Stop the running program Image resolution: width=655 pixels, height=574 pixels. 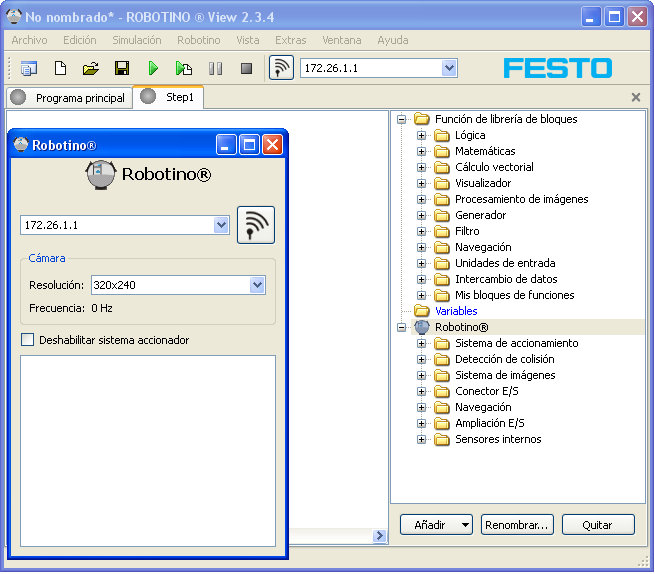(x=246, y=68)
